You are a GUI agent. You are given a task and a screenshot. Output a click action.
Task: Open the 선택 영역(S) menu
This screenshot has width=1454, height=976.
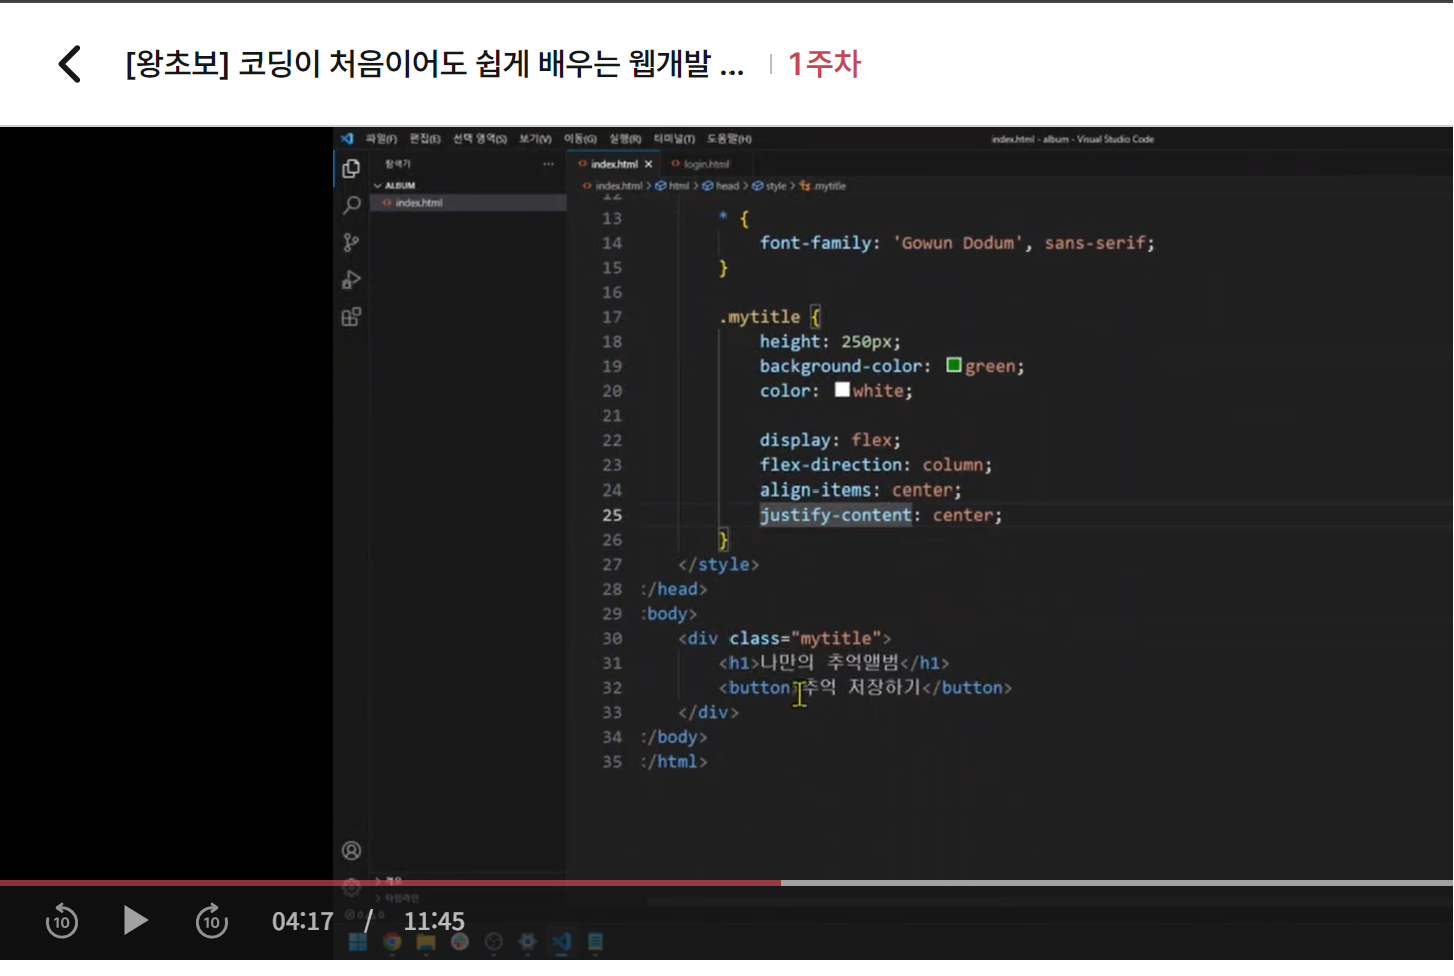tap(480, 139)
